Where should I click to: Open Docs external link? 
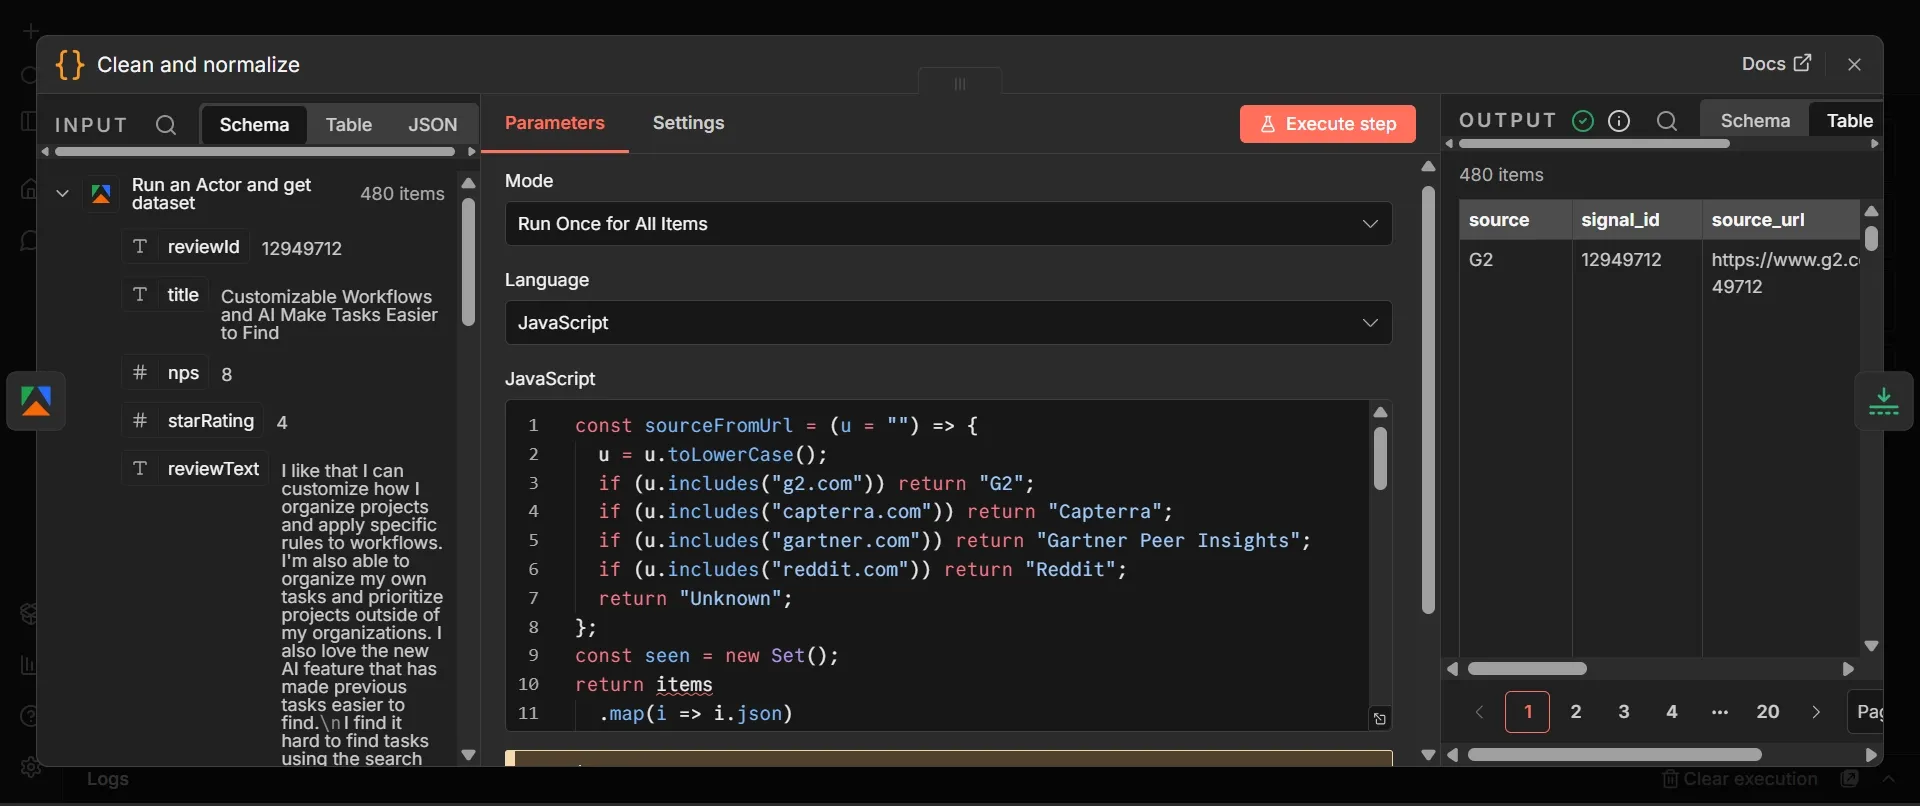coord(1776,64)
